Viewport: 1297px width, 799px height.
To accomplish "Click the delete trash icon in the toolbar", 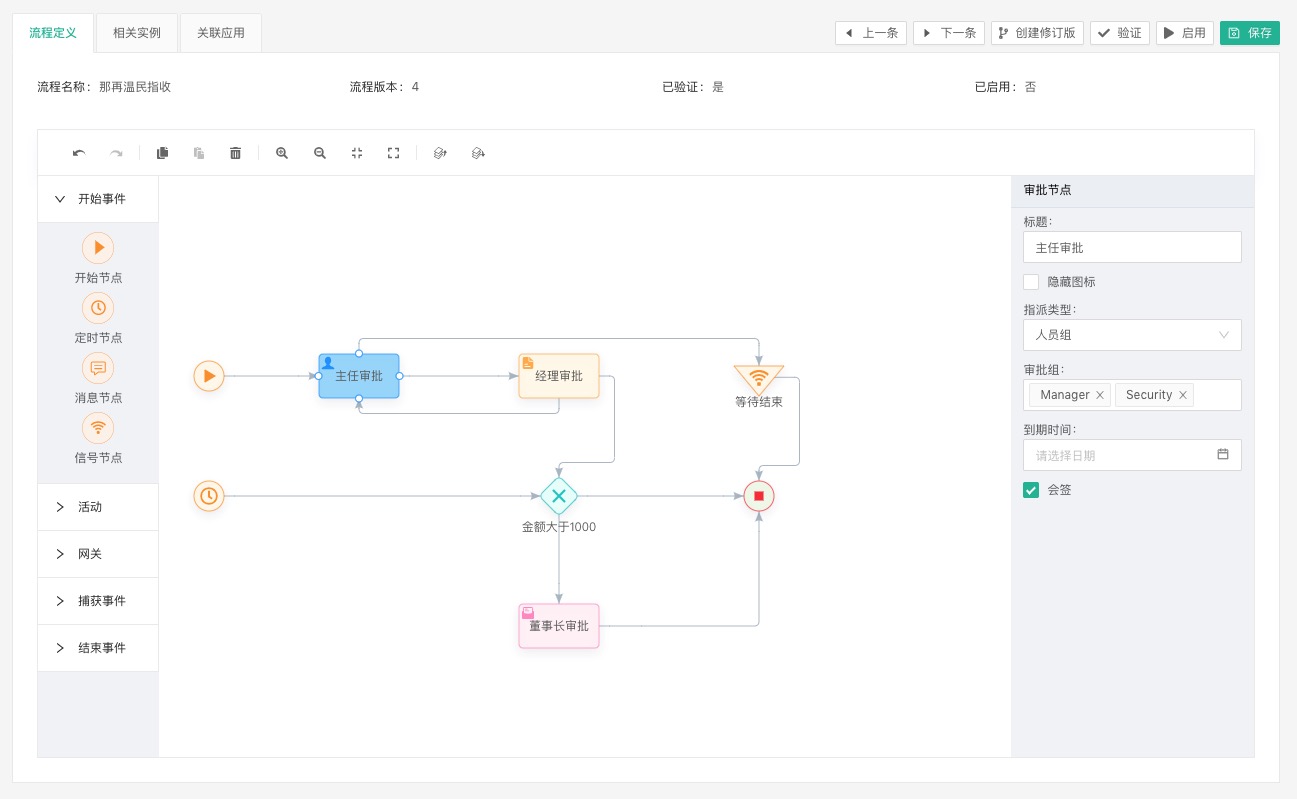I will pos(236,153).
